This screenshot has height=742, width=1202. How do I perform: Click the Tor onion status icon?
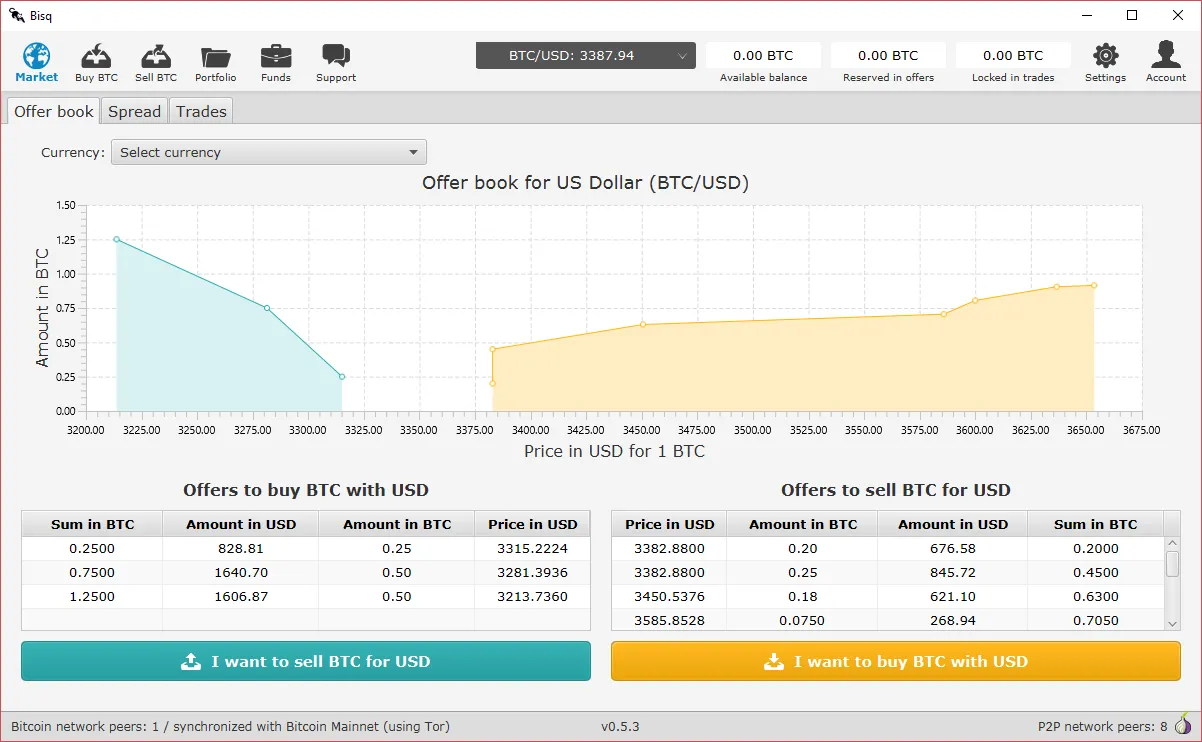[1183, 726]
